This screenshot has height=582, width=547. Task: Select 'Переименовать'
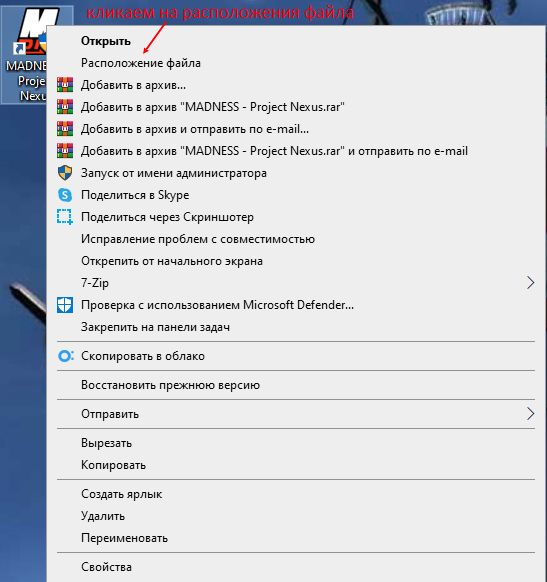point(296,538)
